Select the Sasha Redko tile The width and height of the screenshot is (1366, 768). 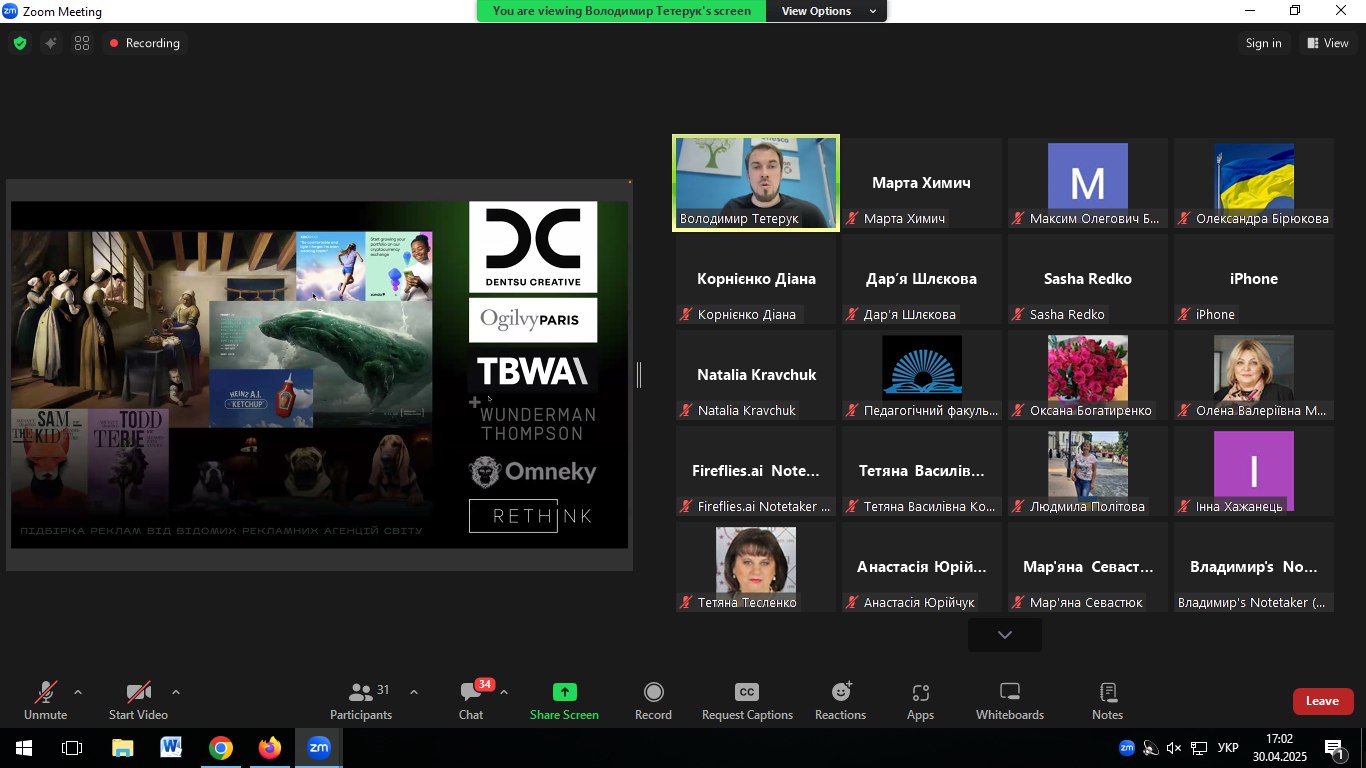(x=1088, y=279)
